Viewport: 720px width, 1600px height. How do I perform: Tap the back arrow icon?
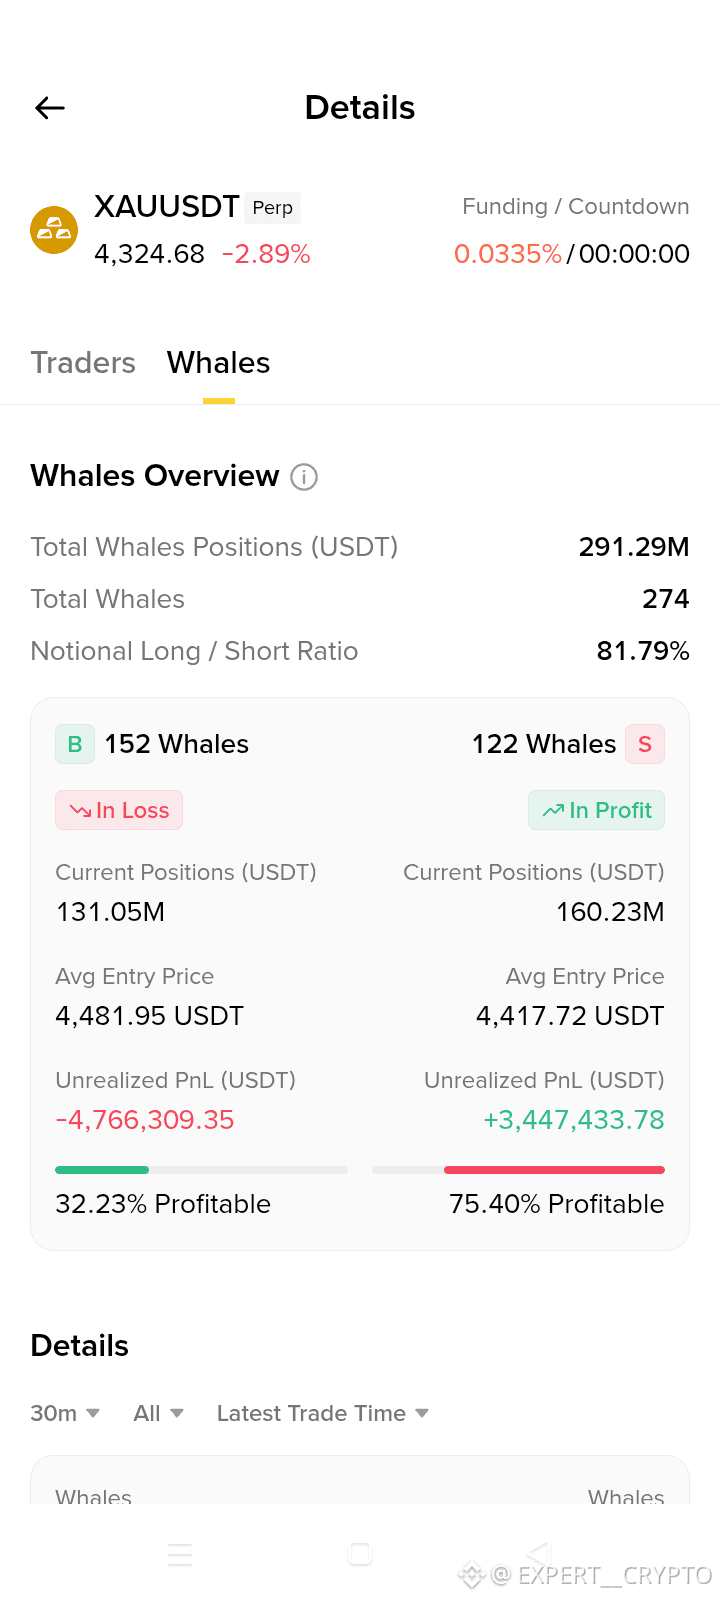pos(50,108)
